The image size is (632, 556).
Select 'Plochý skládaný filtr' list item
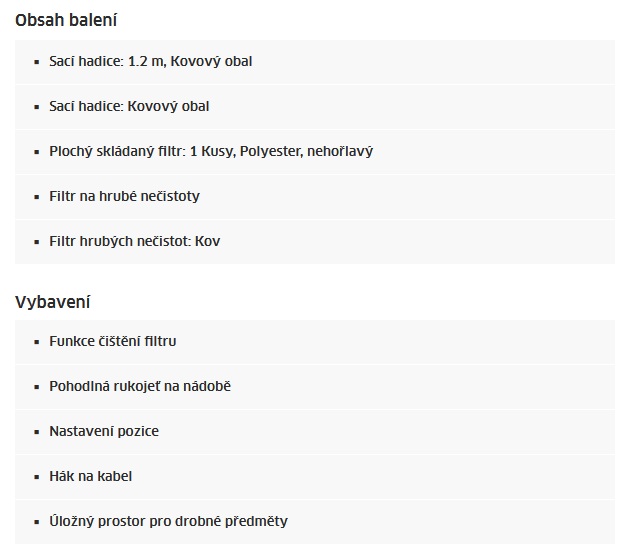(315, 152)
